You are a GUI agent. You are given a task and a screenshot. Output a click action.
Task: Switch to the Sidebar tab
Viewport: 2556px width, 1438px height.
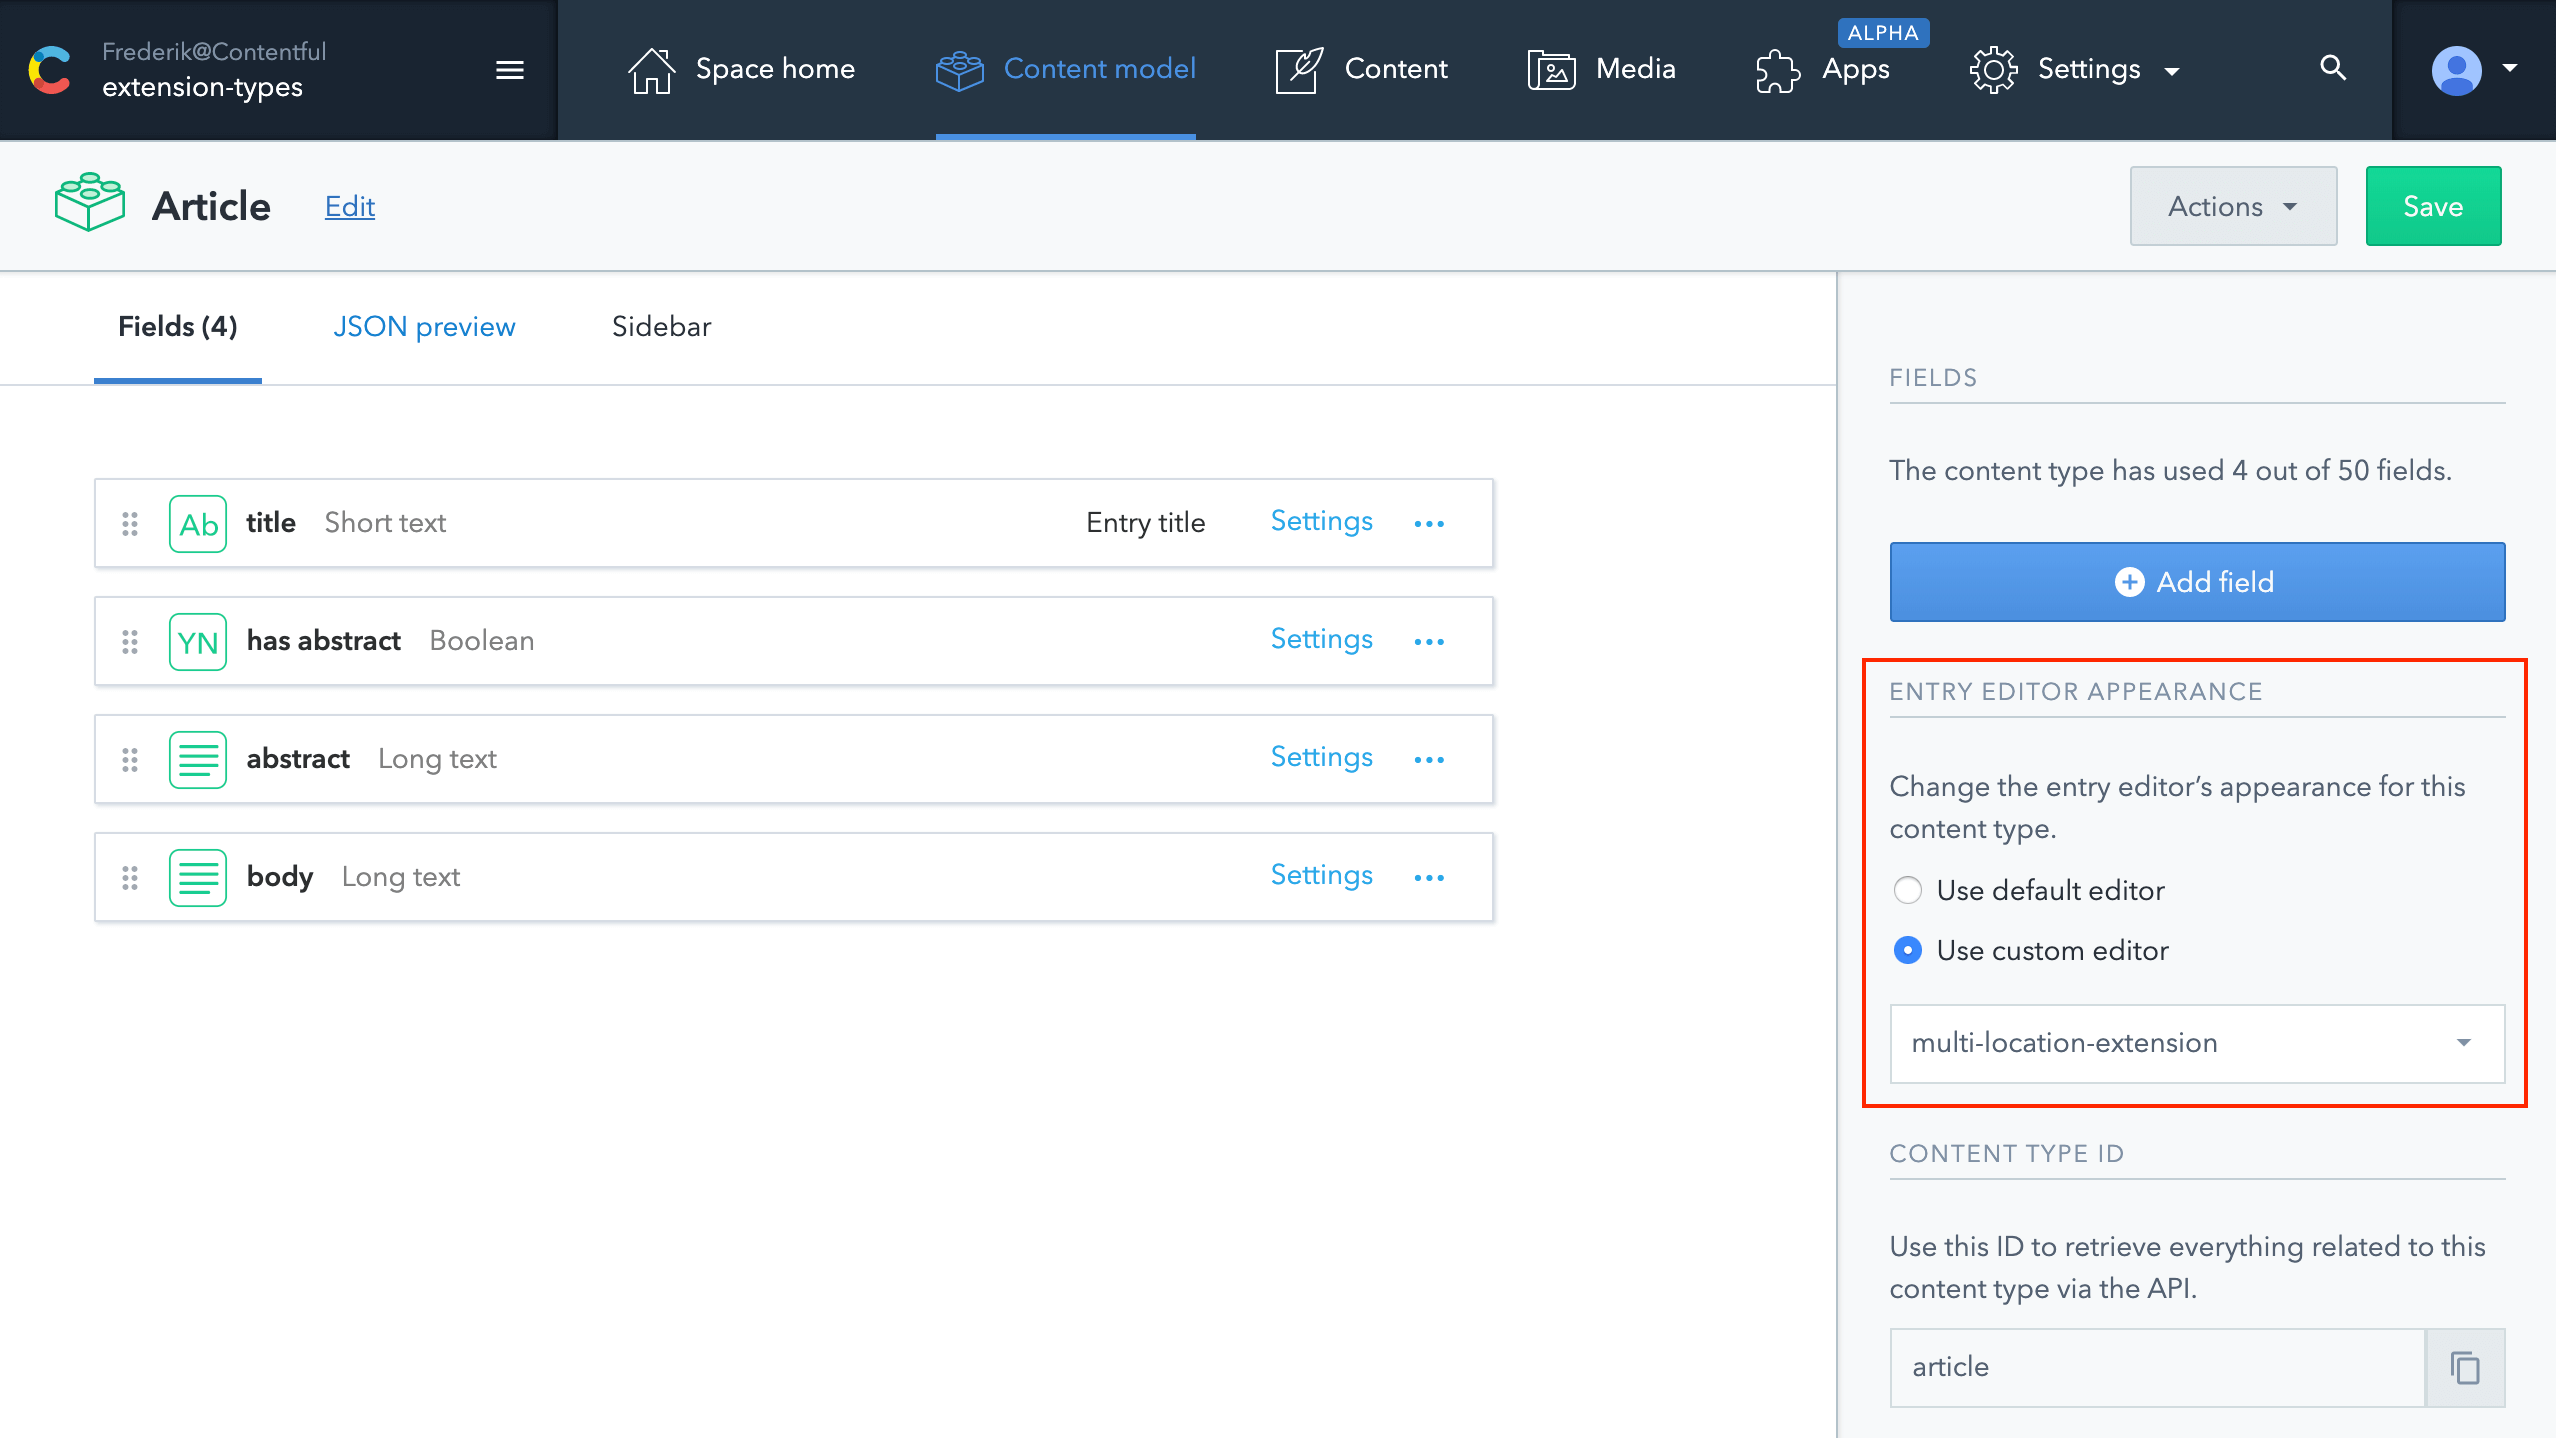pyautogui.click(x=660, y=327)
